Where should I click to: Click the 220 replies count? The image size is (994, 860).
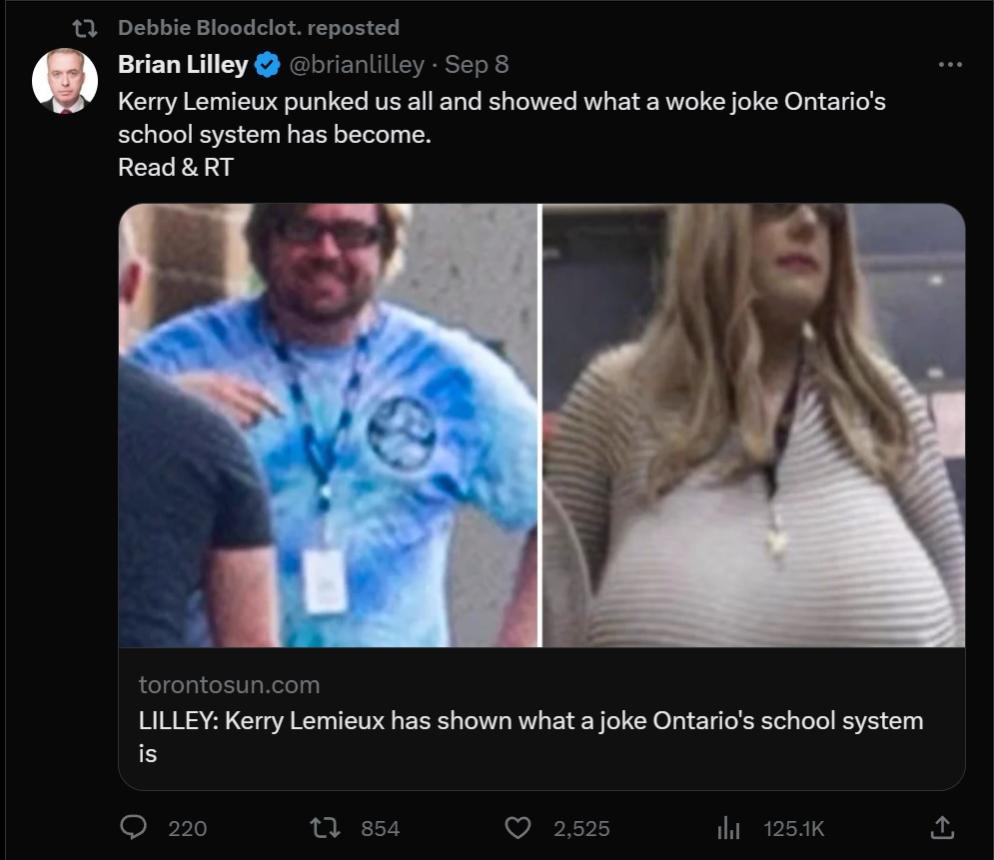coord(187,828)
